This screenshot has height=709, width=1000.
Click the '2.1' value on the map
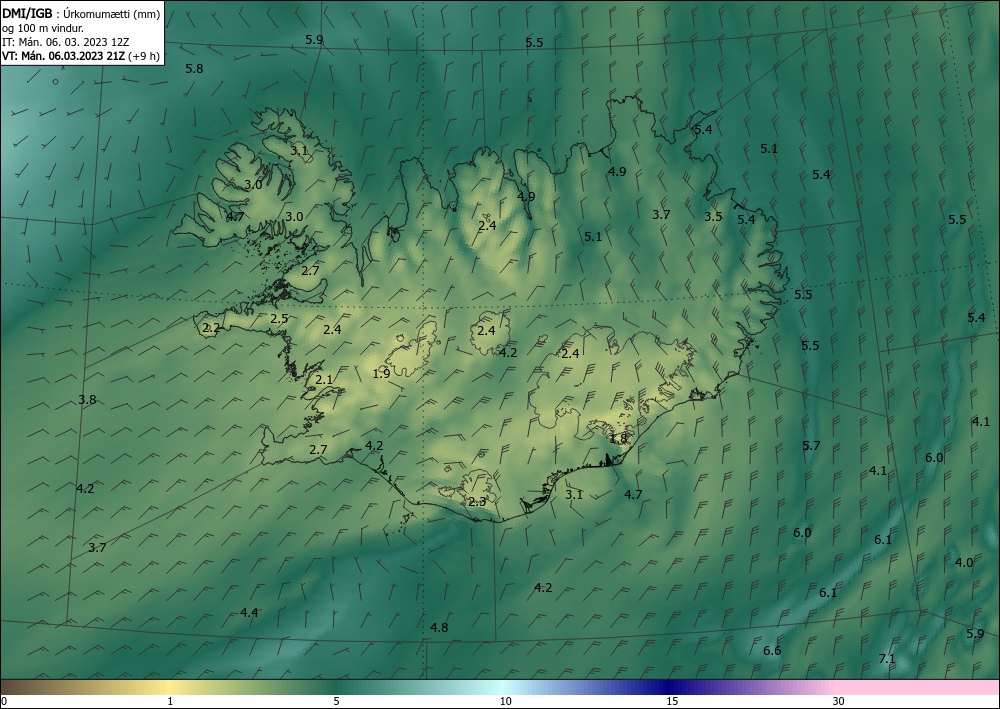(324, 380)
